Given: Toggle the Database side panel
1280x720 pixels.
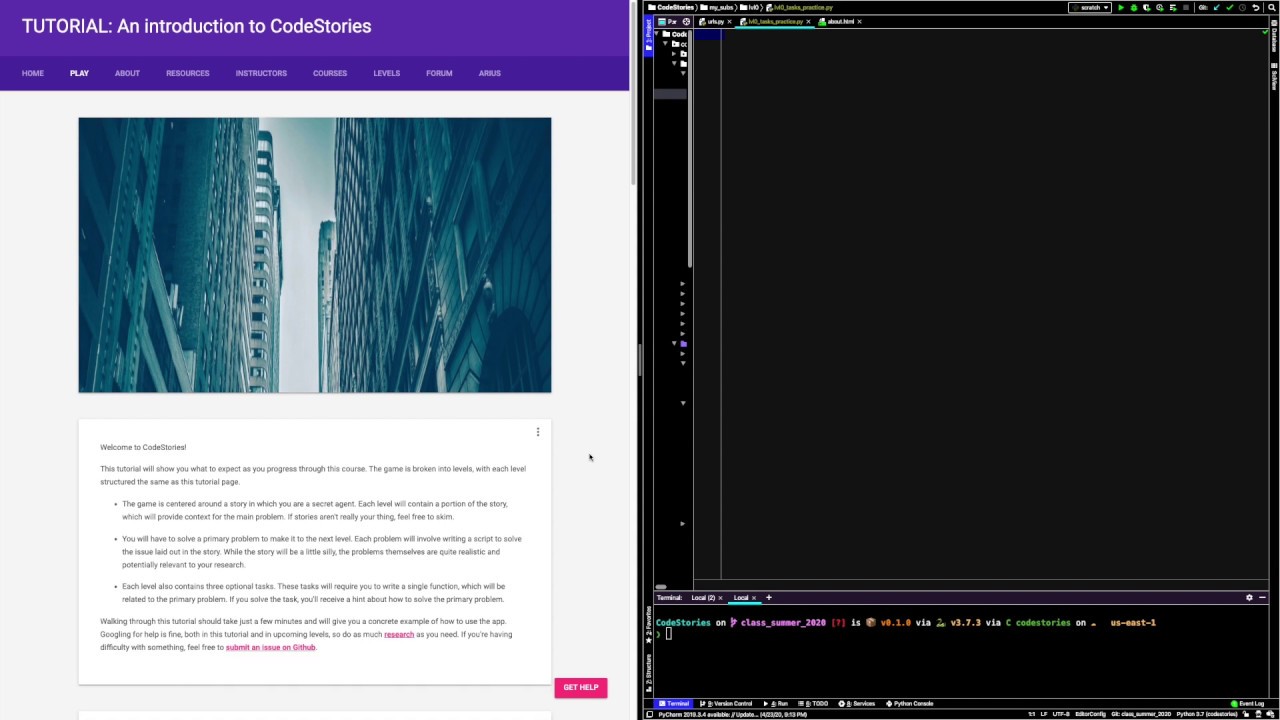Looking at the screenshot, I should point(1274,36).
